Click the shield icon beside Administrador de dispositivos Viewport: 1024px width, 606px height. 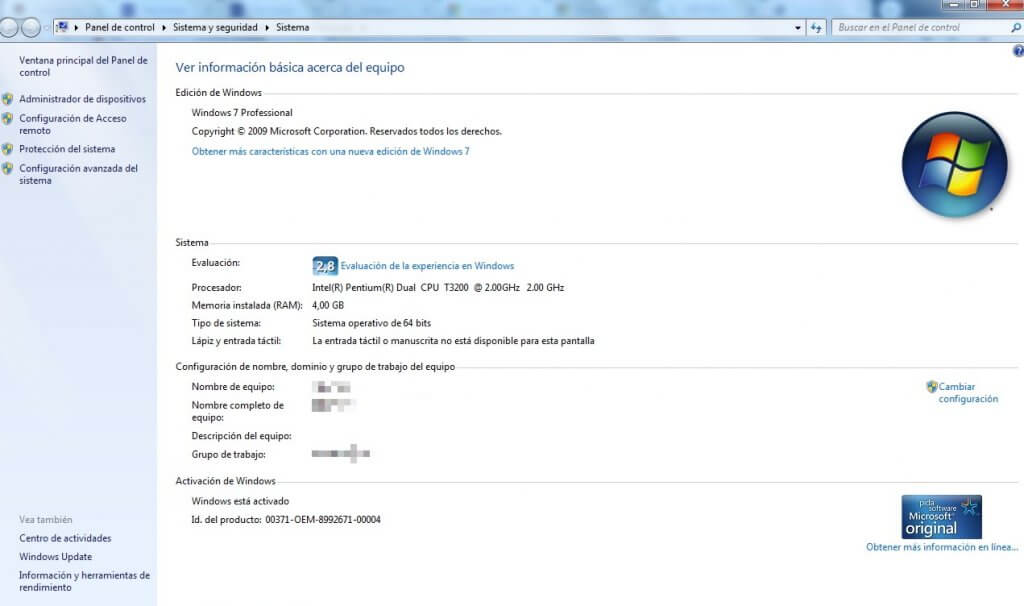[x=7, y=99]
